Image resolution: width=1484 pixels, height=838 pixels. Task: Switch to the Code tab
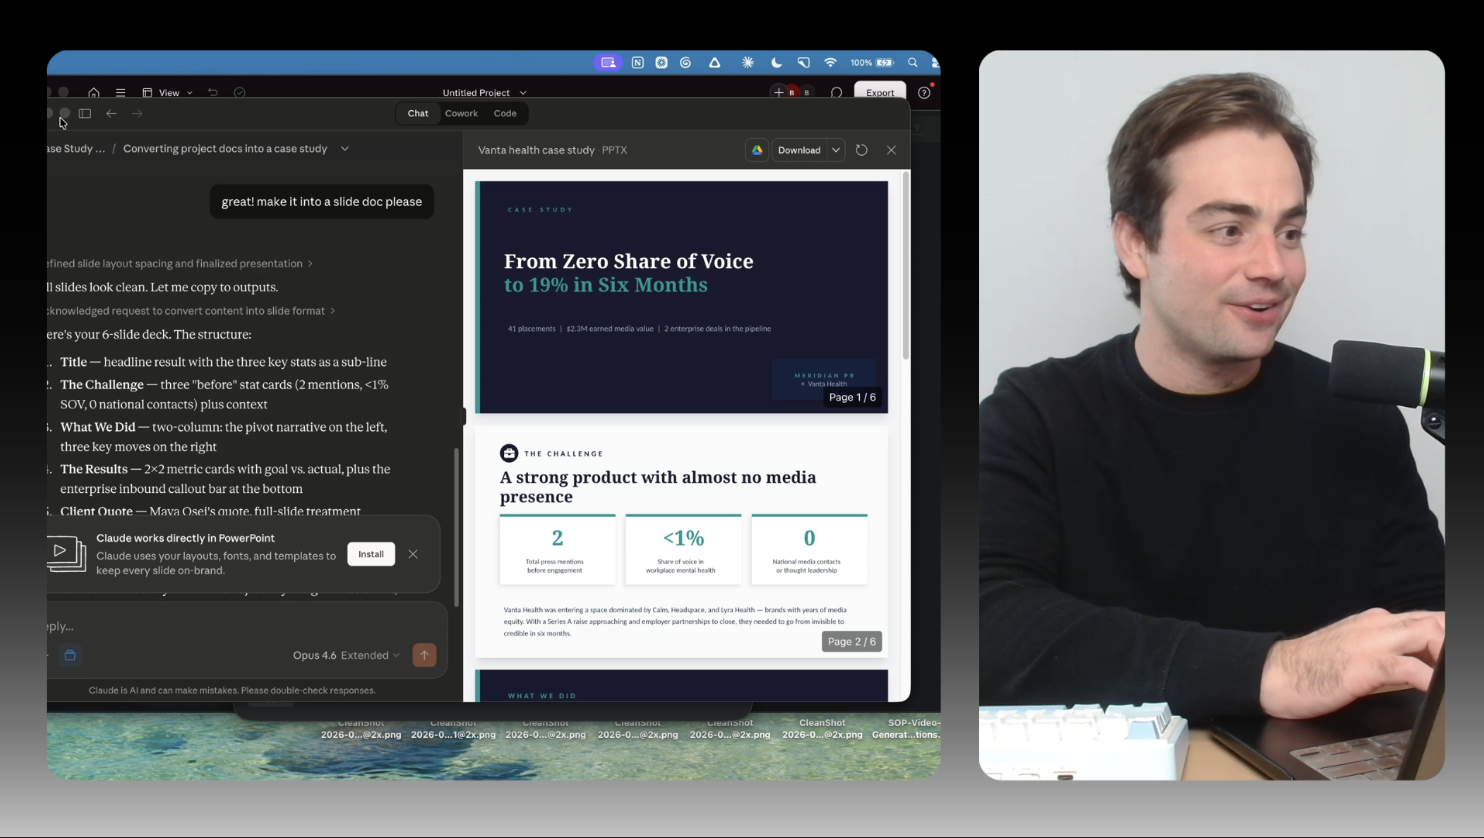505,113
